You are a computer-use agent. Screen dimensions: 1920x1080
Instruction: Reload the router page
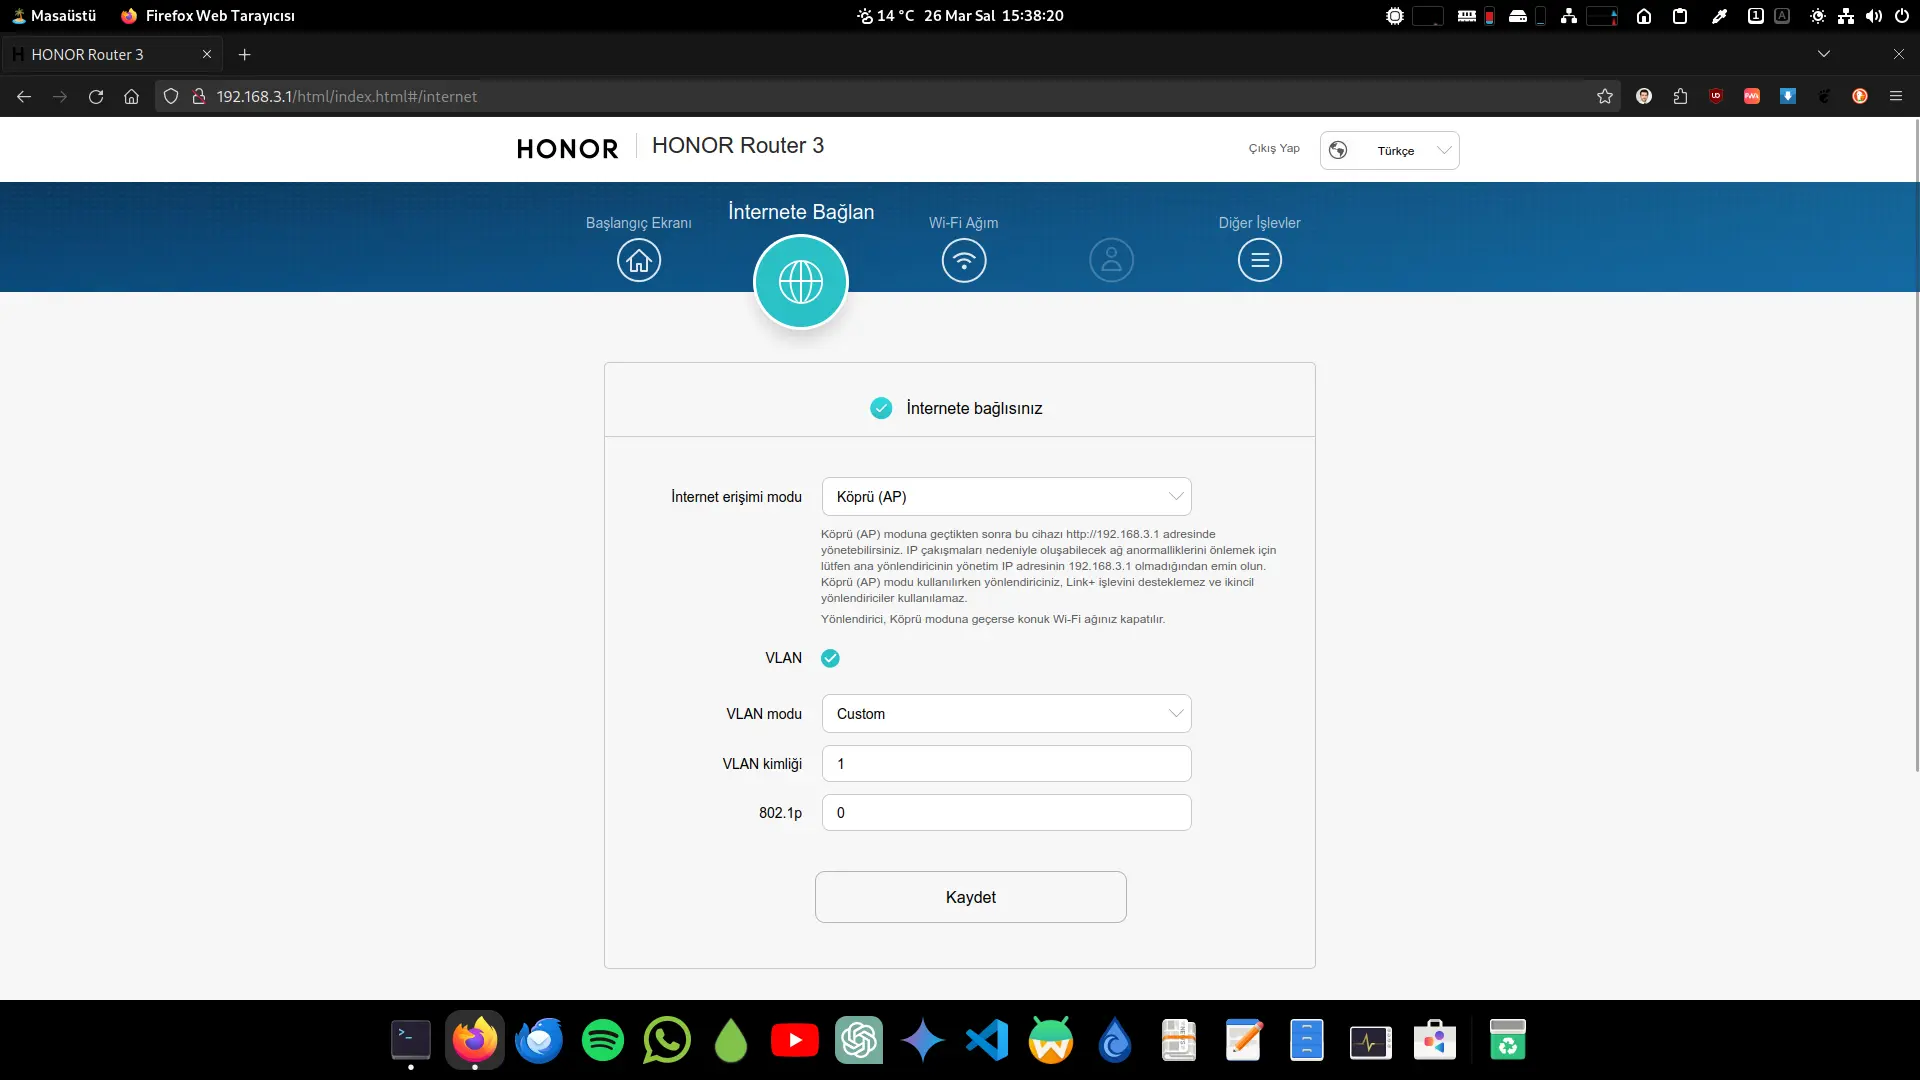click(96, 96)
